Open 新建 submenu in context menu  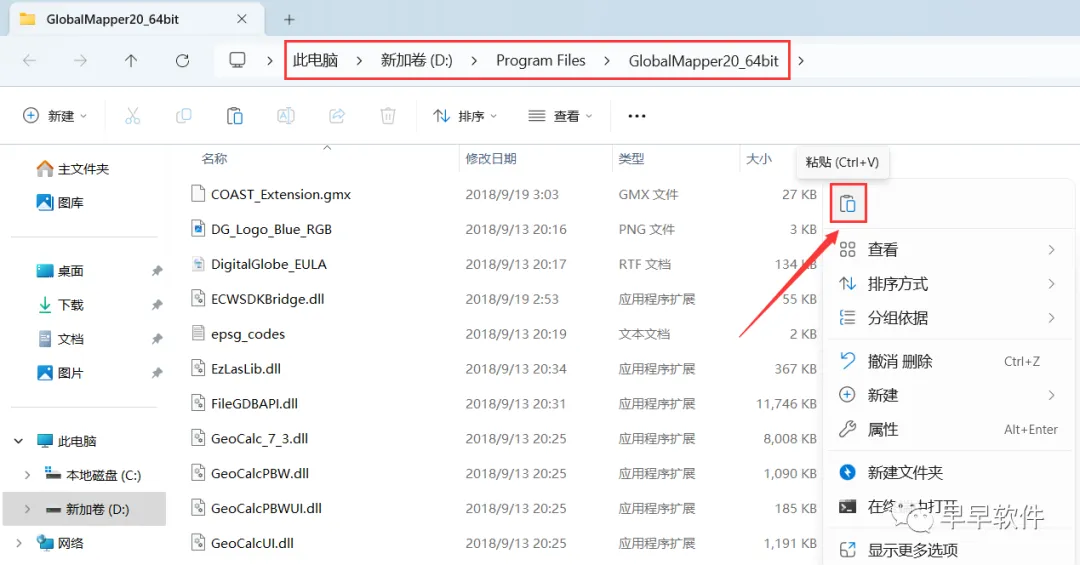click(948, 395)
